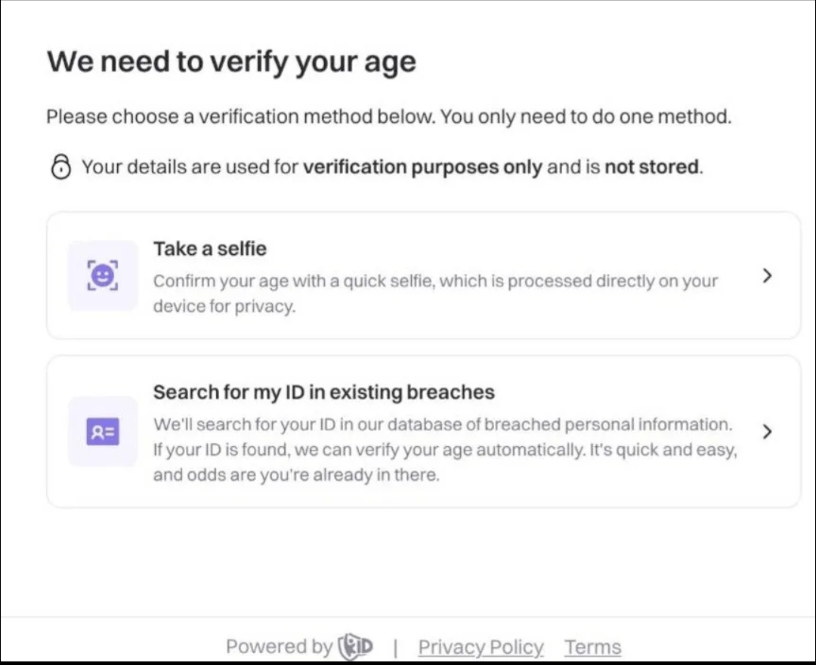Click the "We need to verify your age" heading
Image resolution: width=816 pixels, height=665 pixels.
pos(231,62)
